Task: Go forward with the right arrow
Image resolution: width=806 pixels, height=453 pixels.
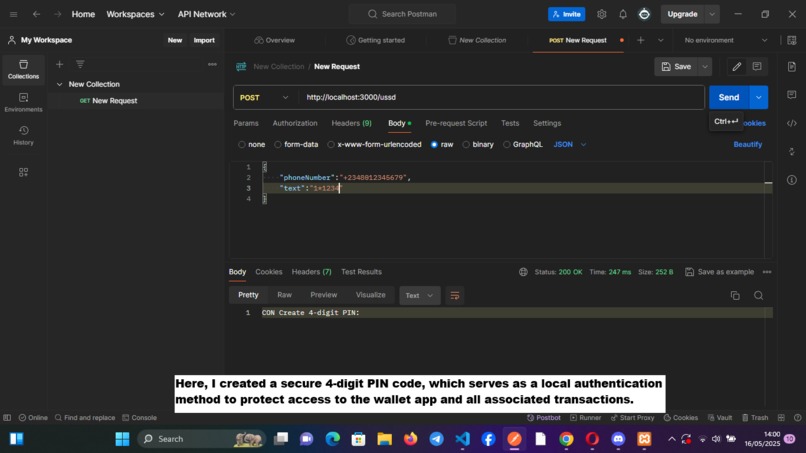Action: (58, 14)
